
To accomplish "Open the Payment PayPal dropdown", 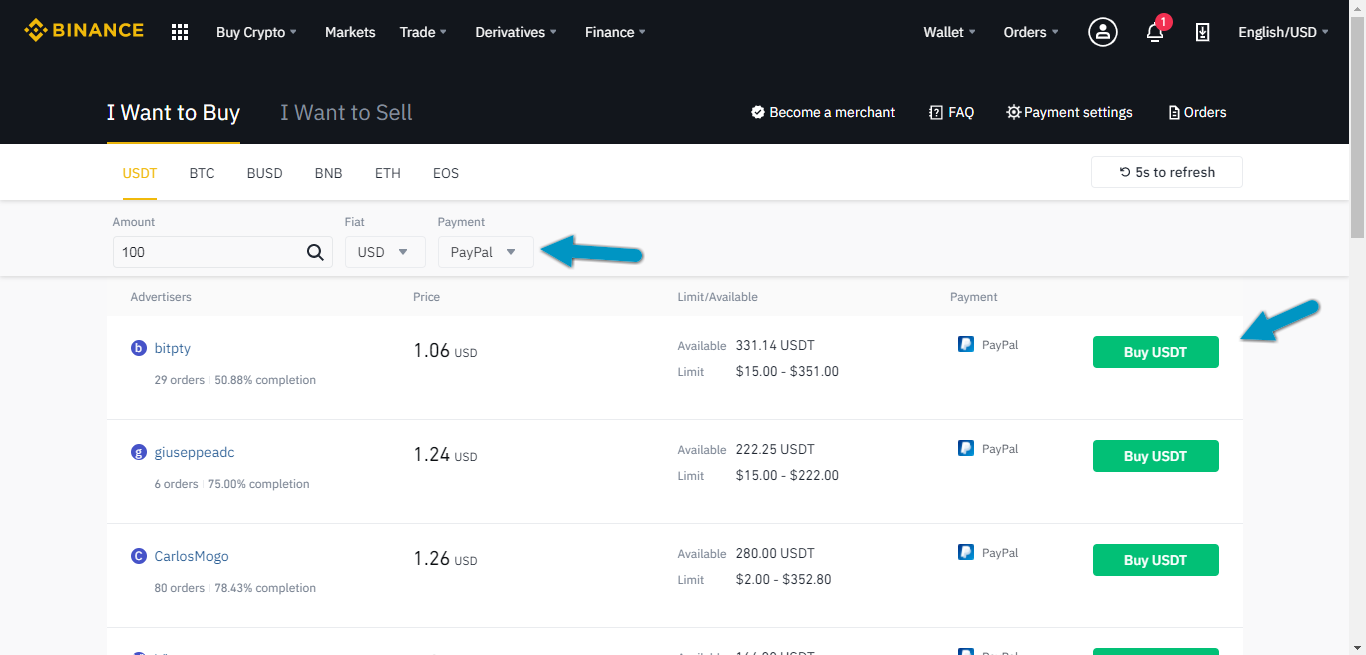I will coord(486,252).
